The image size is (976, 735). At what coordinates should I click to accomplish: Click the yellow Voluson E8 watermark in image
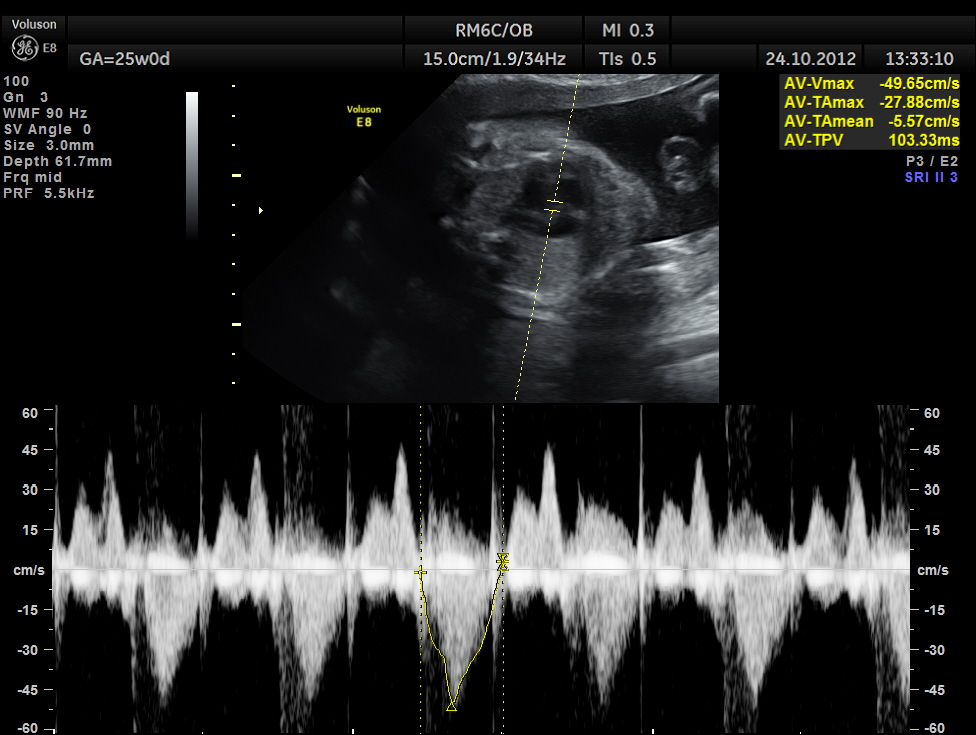pos(363,116)
